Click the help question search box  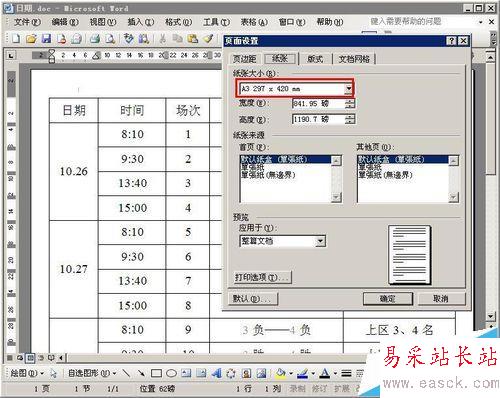point(422,22)
